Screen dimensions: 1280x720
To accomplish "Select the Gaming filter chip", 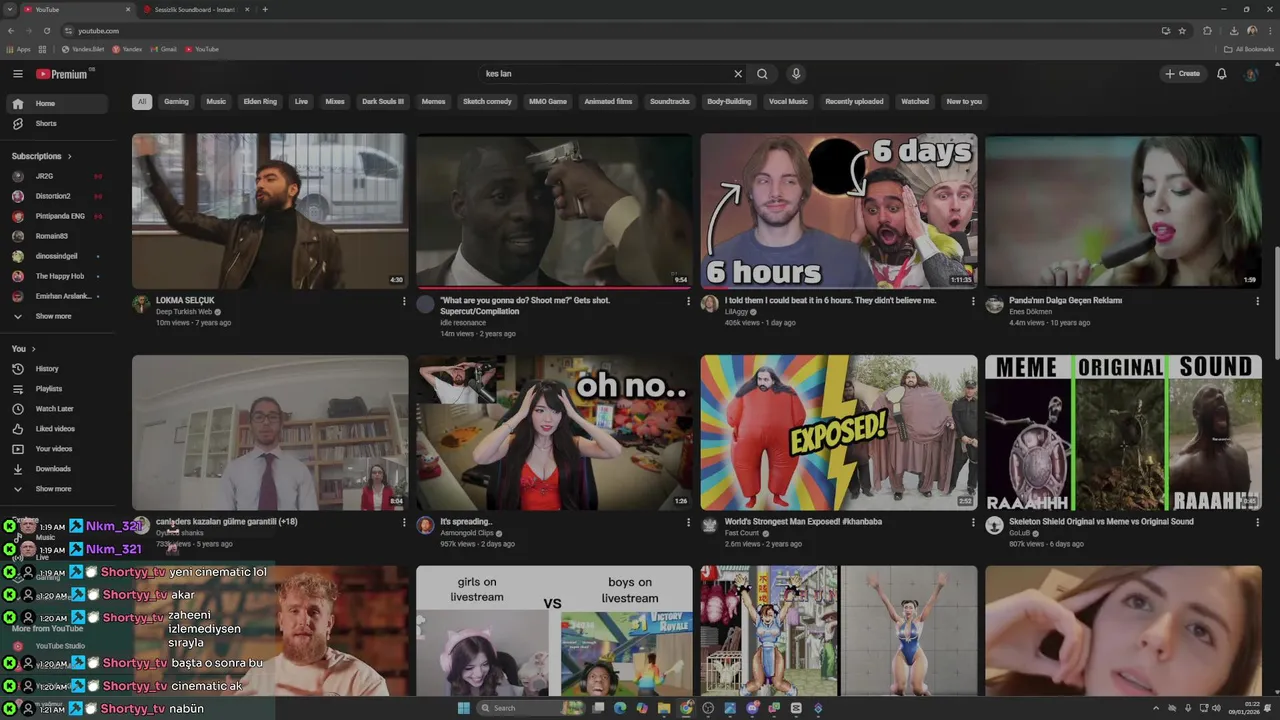I will pyautogui.click(x=176, y=101).
